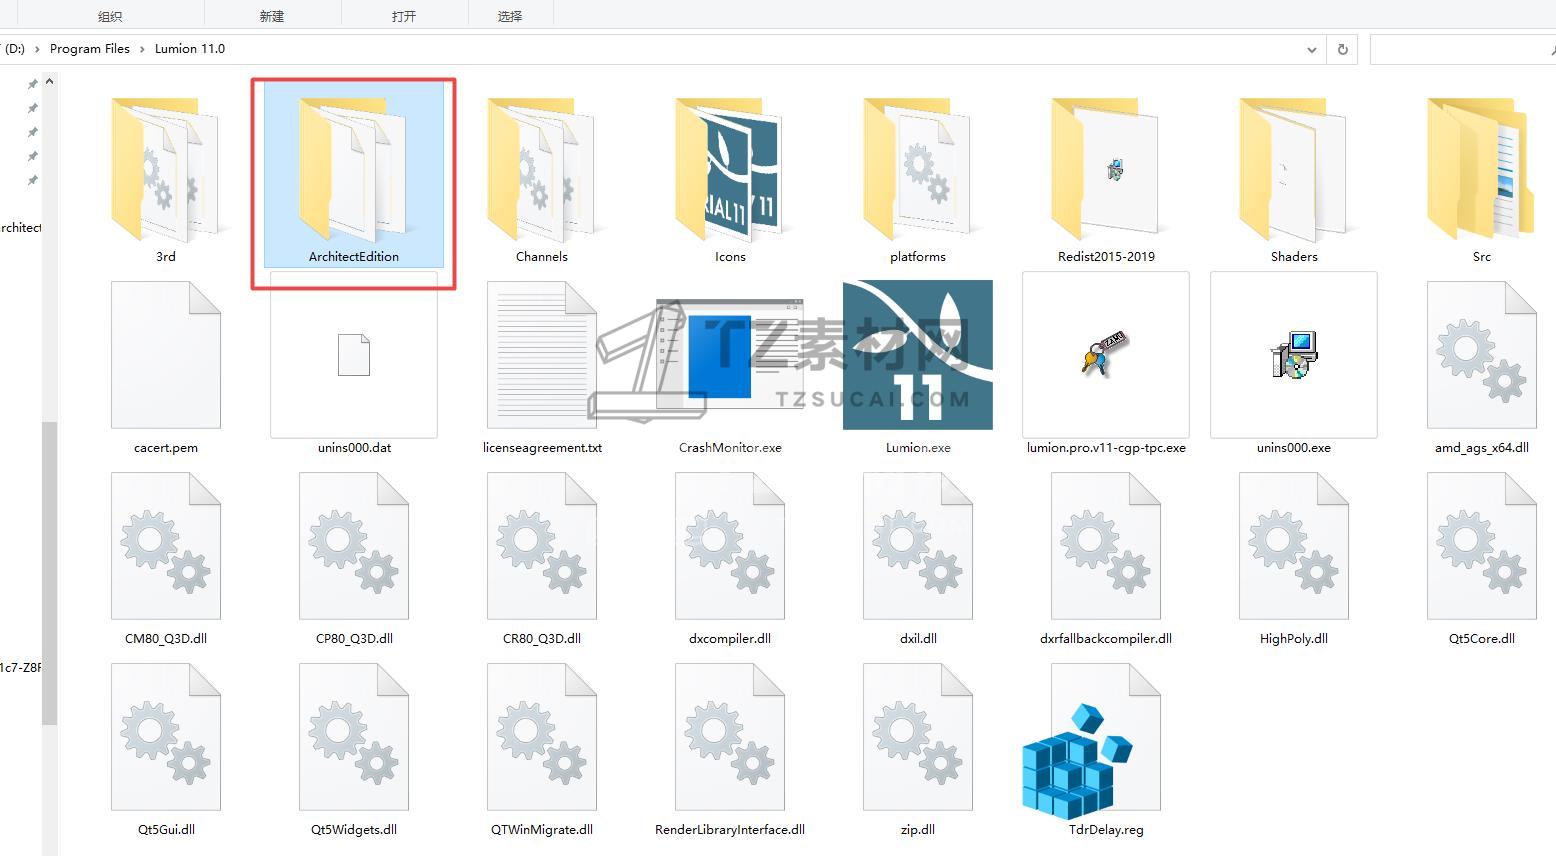Screen dimensions: 1556x856
Task: Select the Qt5Gui.dll file icon
Action: [x=166, y=737]
